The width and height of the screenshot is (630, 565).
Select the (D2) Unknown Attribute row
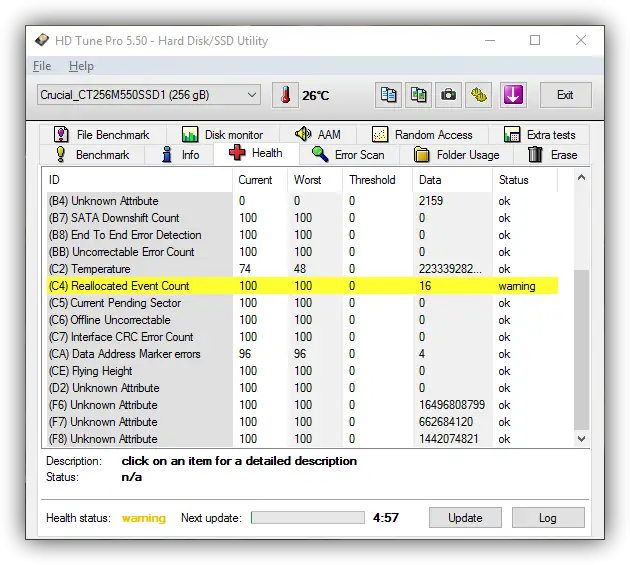(x=302, y=388)
